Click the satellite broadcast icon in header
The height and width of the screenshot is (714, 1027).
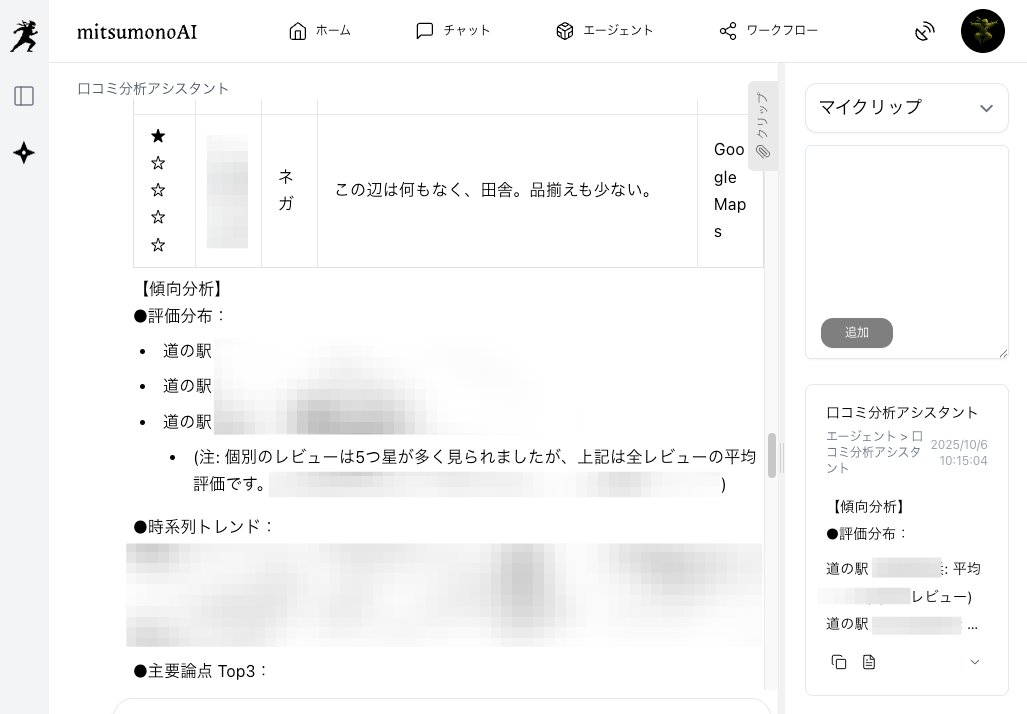coord(925,32)
